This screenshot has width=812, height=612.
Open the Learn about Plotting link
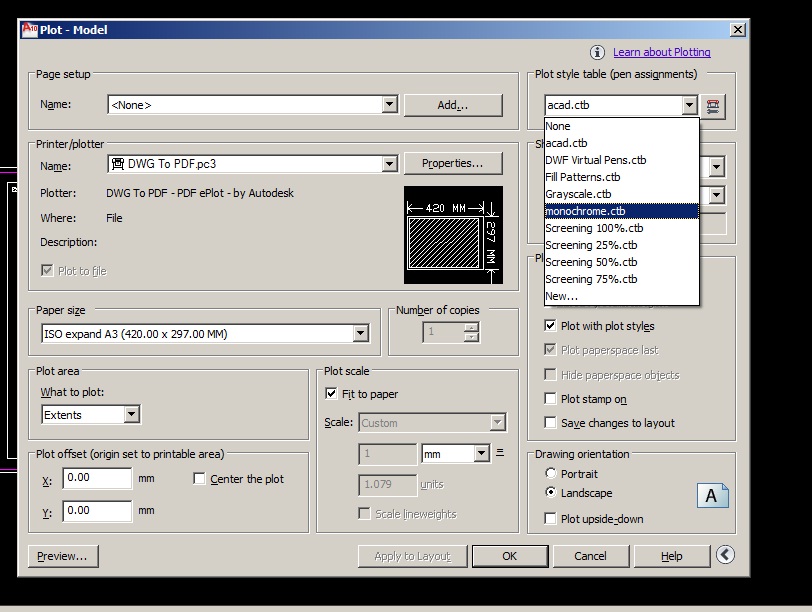click(662, 52)
